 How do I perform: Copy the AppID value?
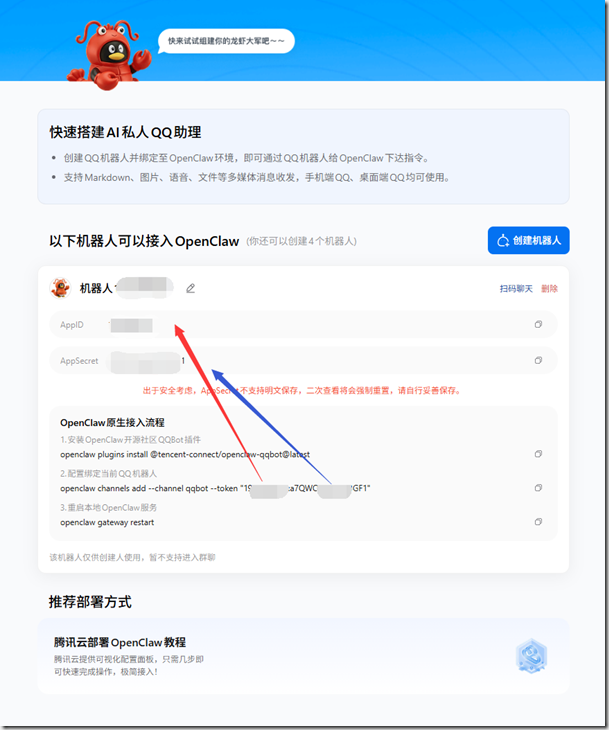(538, 324)
